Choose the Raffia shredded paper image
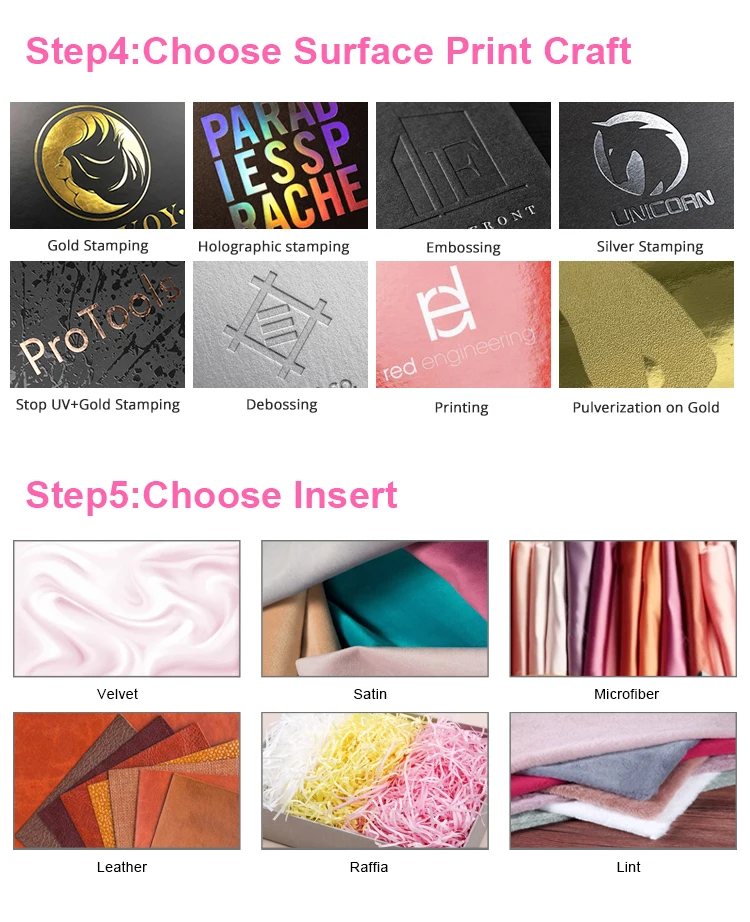 (x=375, y=781)
